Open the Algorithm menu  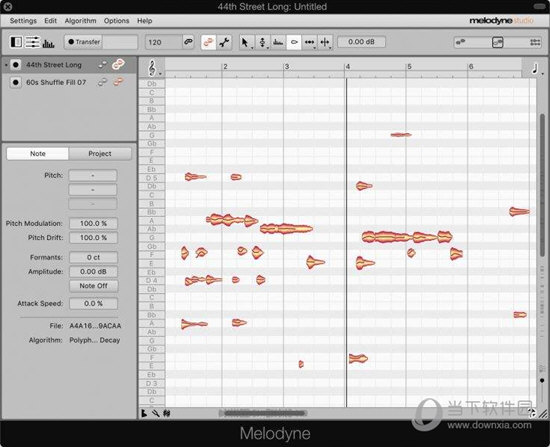tap(80, 21)
